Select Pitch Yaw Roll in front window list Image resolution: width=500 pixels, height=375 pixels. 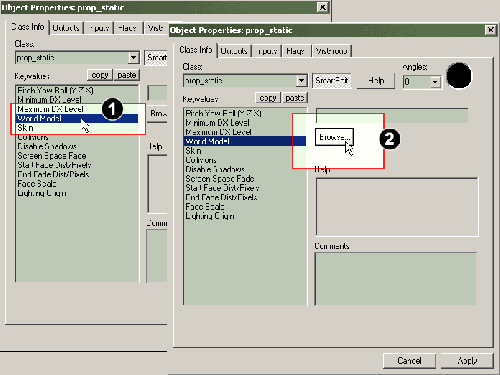[x=245, y=113]
